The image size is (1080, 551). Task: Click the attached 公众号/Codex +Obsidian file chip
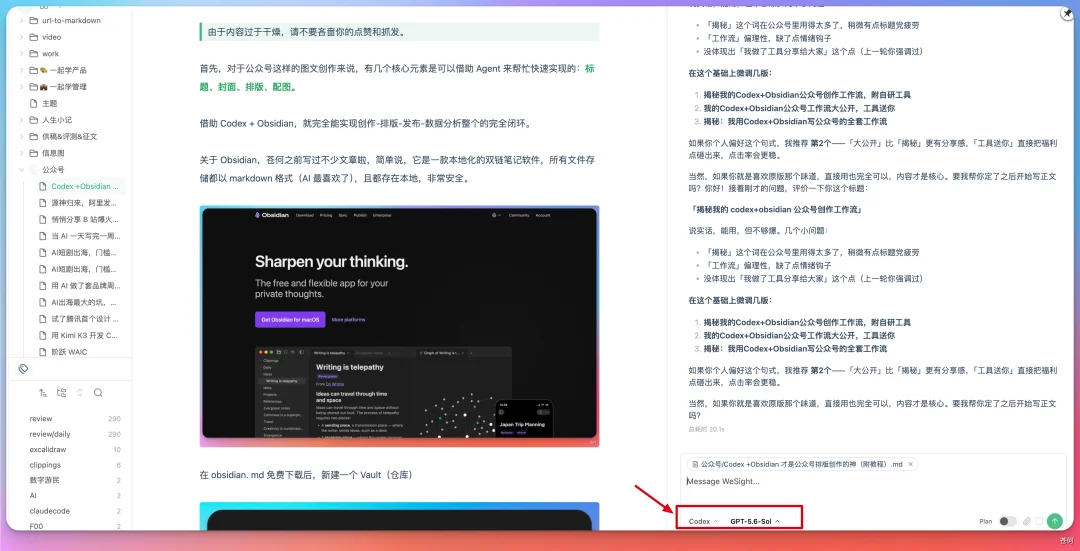802,464
